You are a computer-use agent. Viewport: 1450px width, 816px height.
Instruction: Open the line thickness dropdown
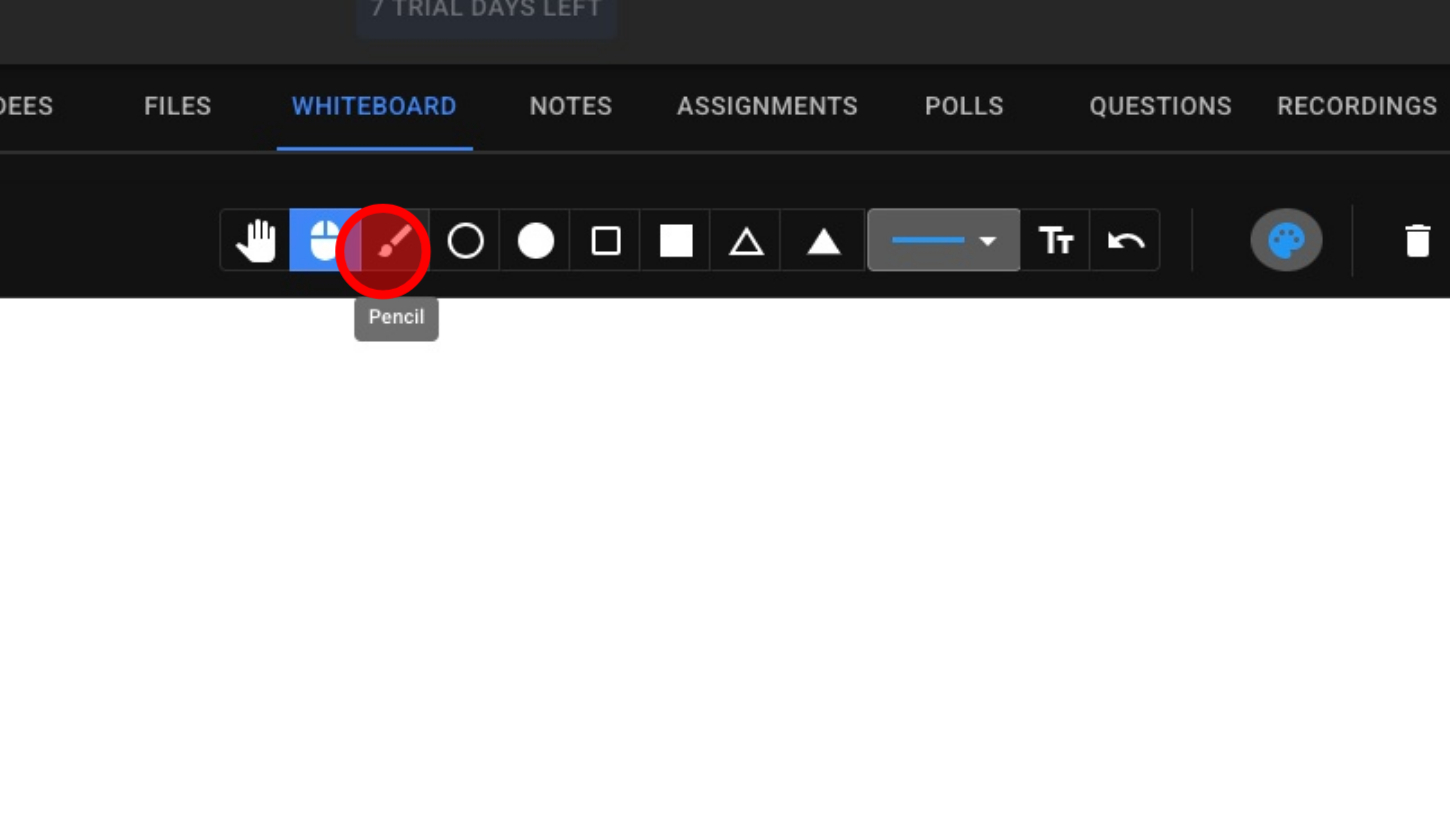point(944,240)
